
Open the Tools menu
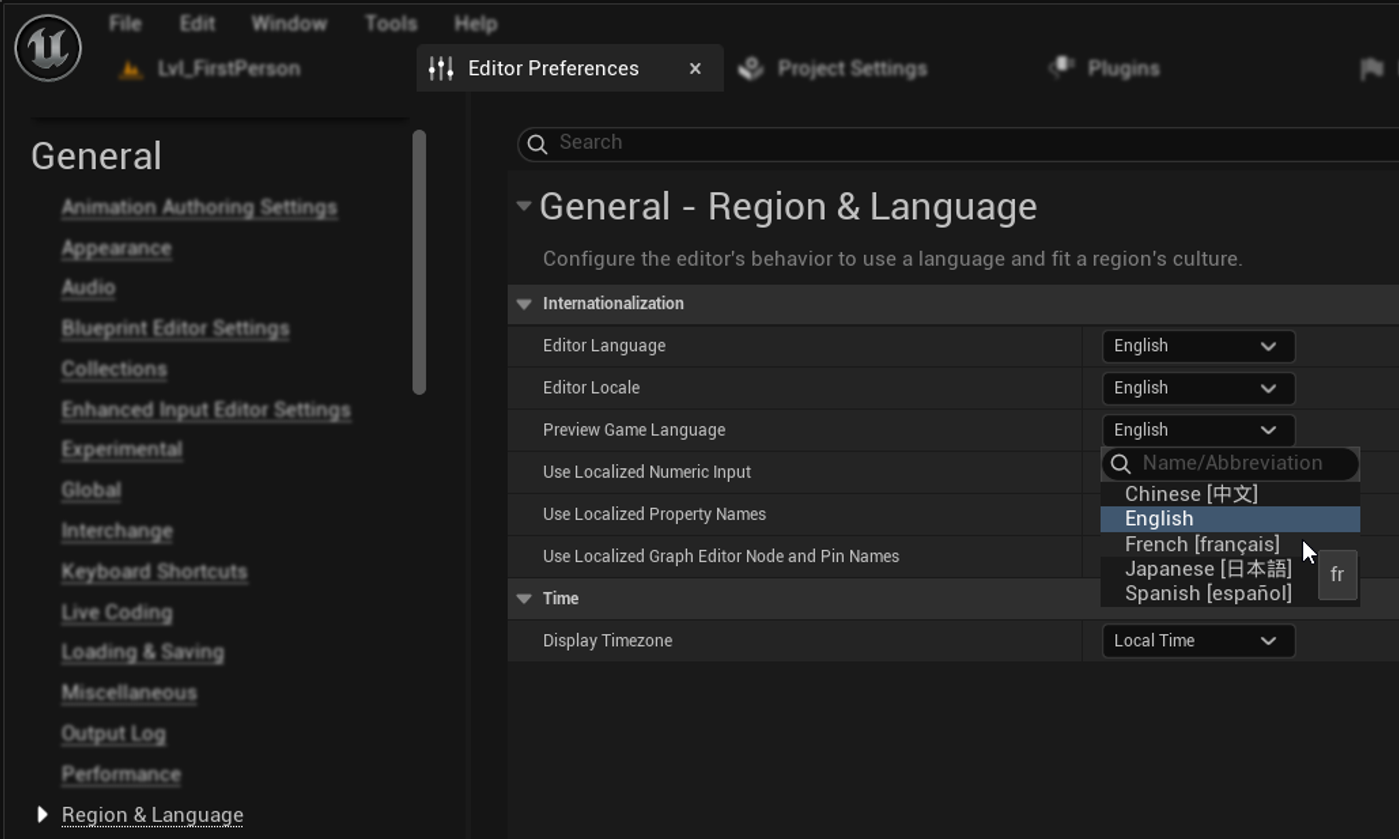(x=390, y=23)
